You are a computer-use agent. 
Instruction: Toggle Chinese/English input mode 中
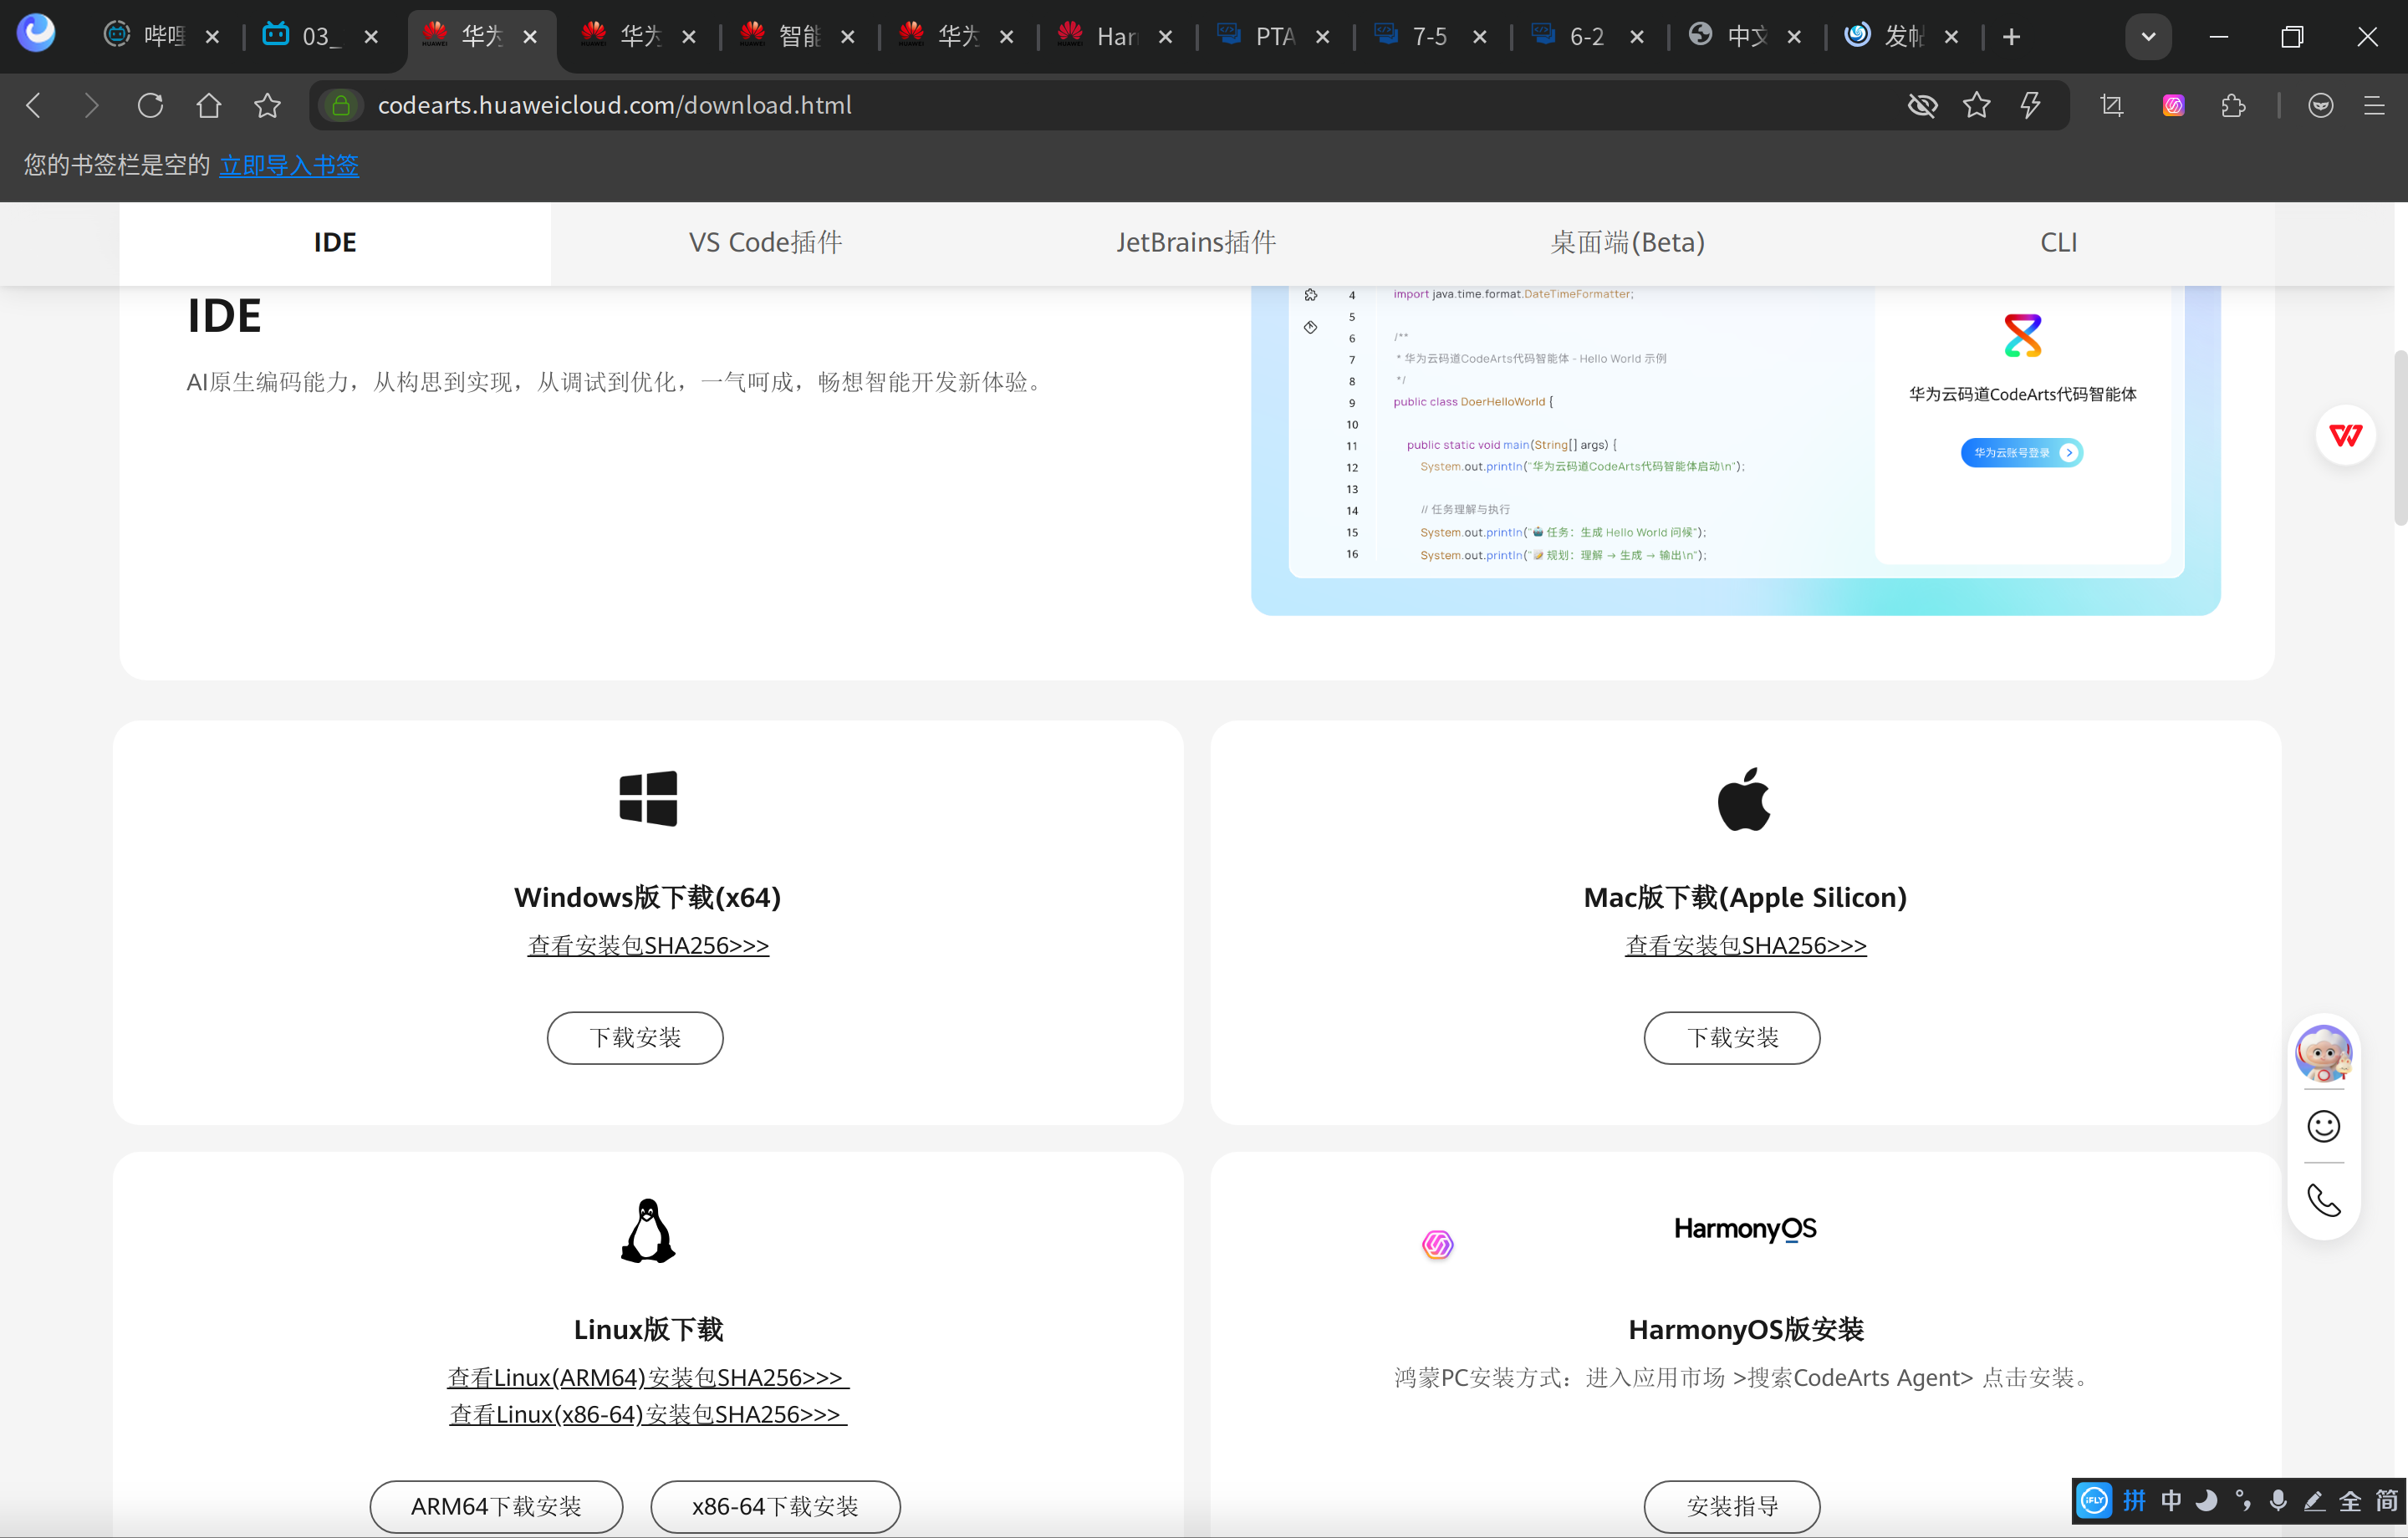pyautogui.click(x=2171, y=1501)
